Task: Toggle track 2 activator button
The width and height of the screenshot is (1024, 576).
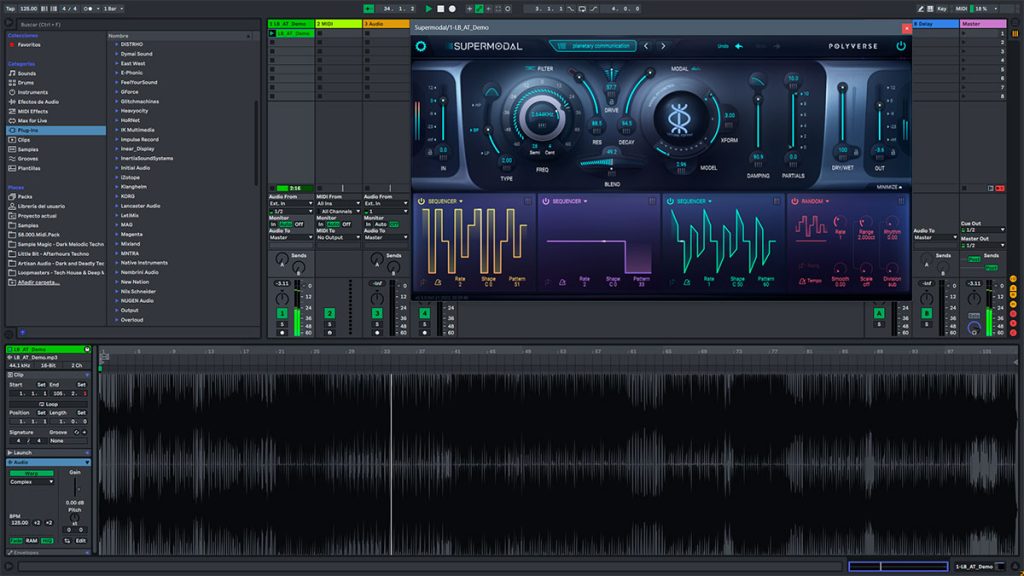Action: click(x=330, y=313)
